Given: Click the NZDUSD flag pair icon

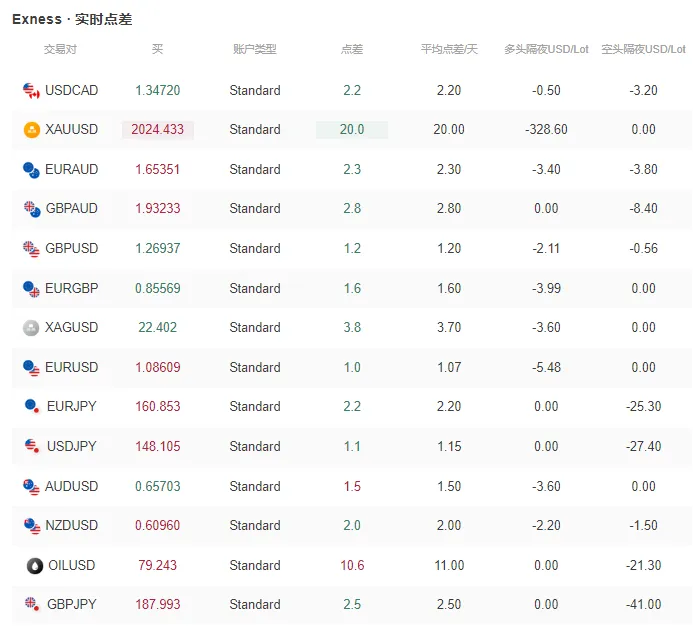Looking at the screenshot, I should coord(32,526).
